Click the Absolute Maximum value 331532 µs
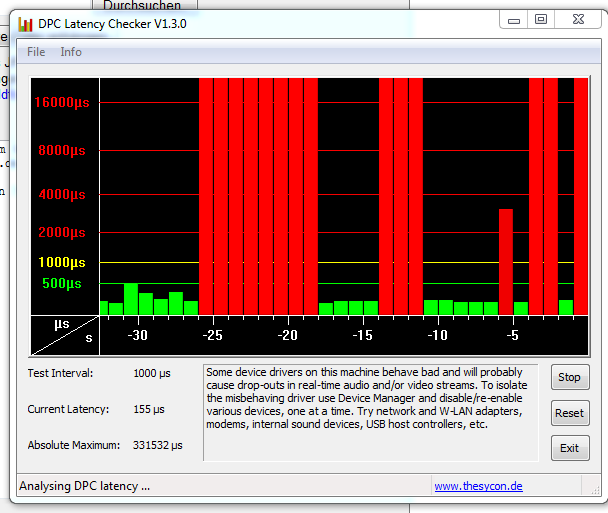 coord(158,445)
